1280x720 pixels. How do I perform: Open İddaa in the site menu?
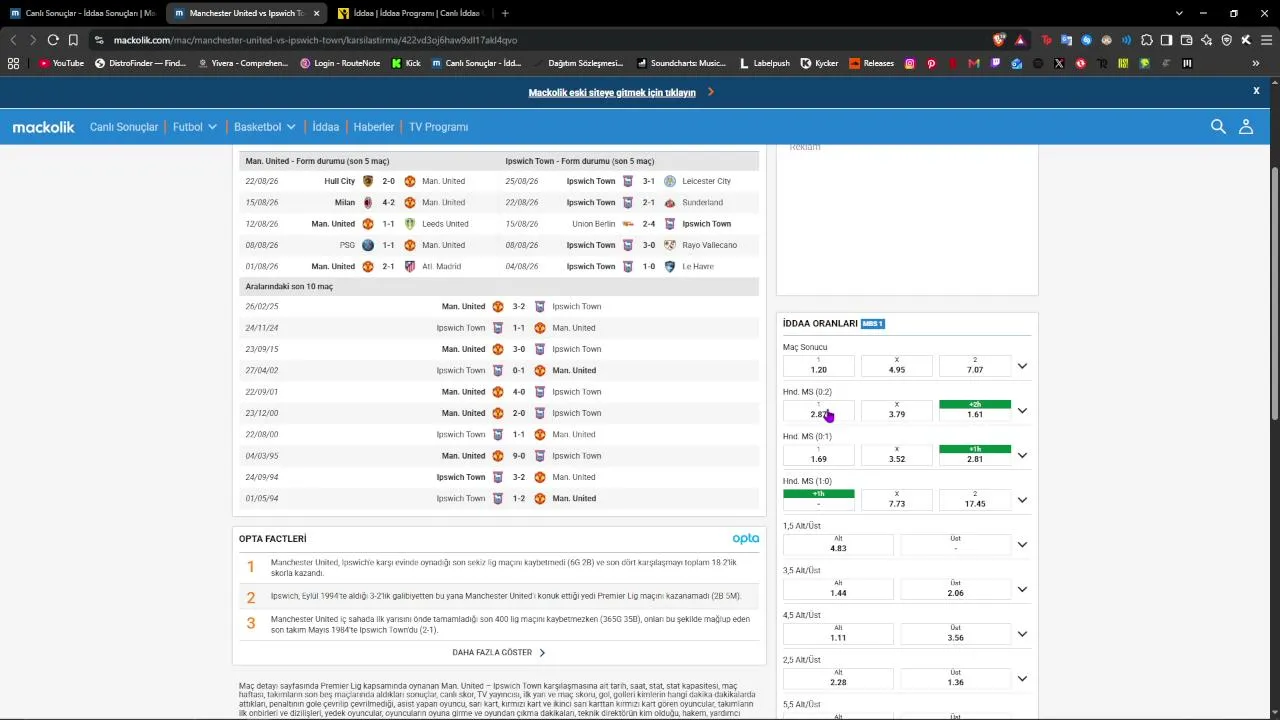(x=325, y=127)
